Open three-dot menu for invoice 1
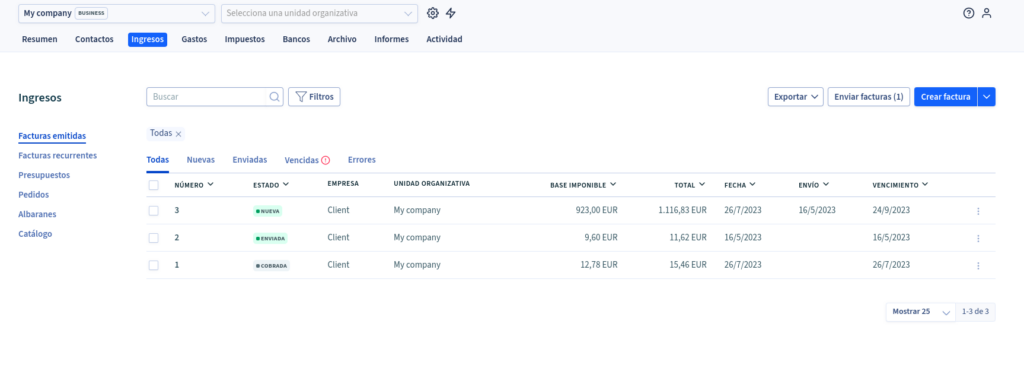This screenshot has height=365, width=1024. (978, 265)
